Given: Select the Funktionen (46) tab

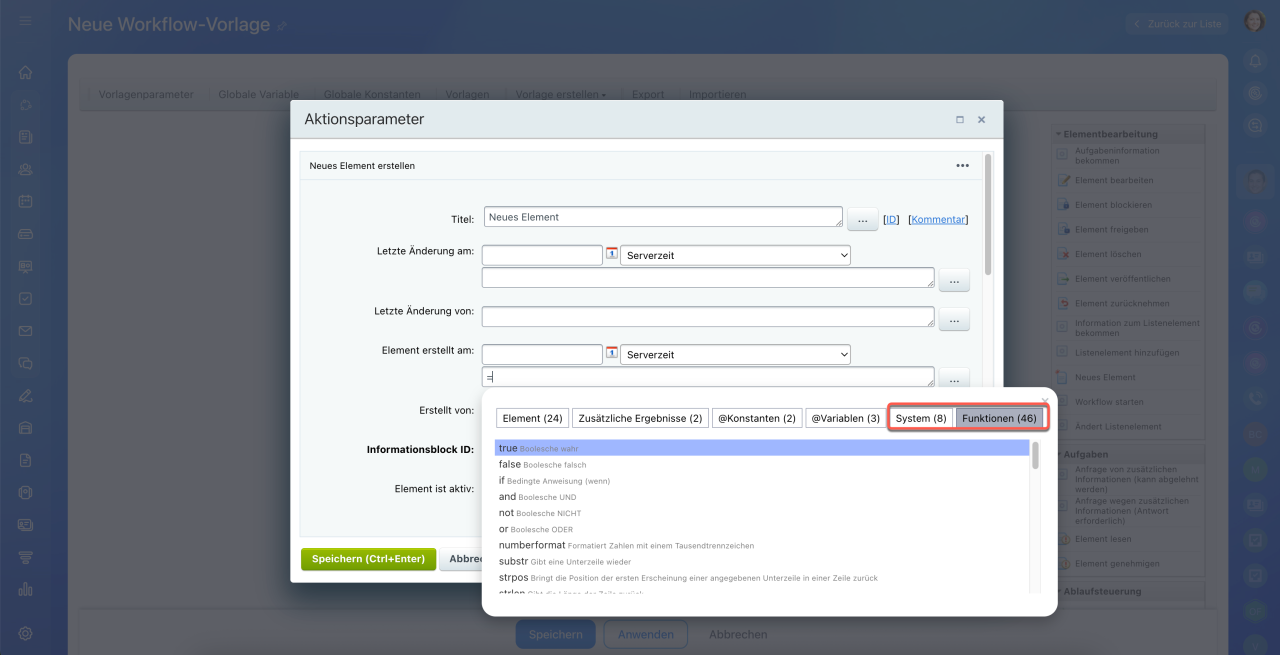Looking at the screenshot, I should coord(999,418).
